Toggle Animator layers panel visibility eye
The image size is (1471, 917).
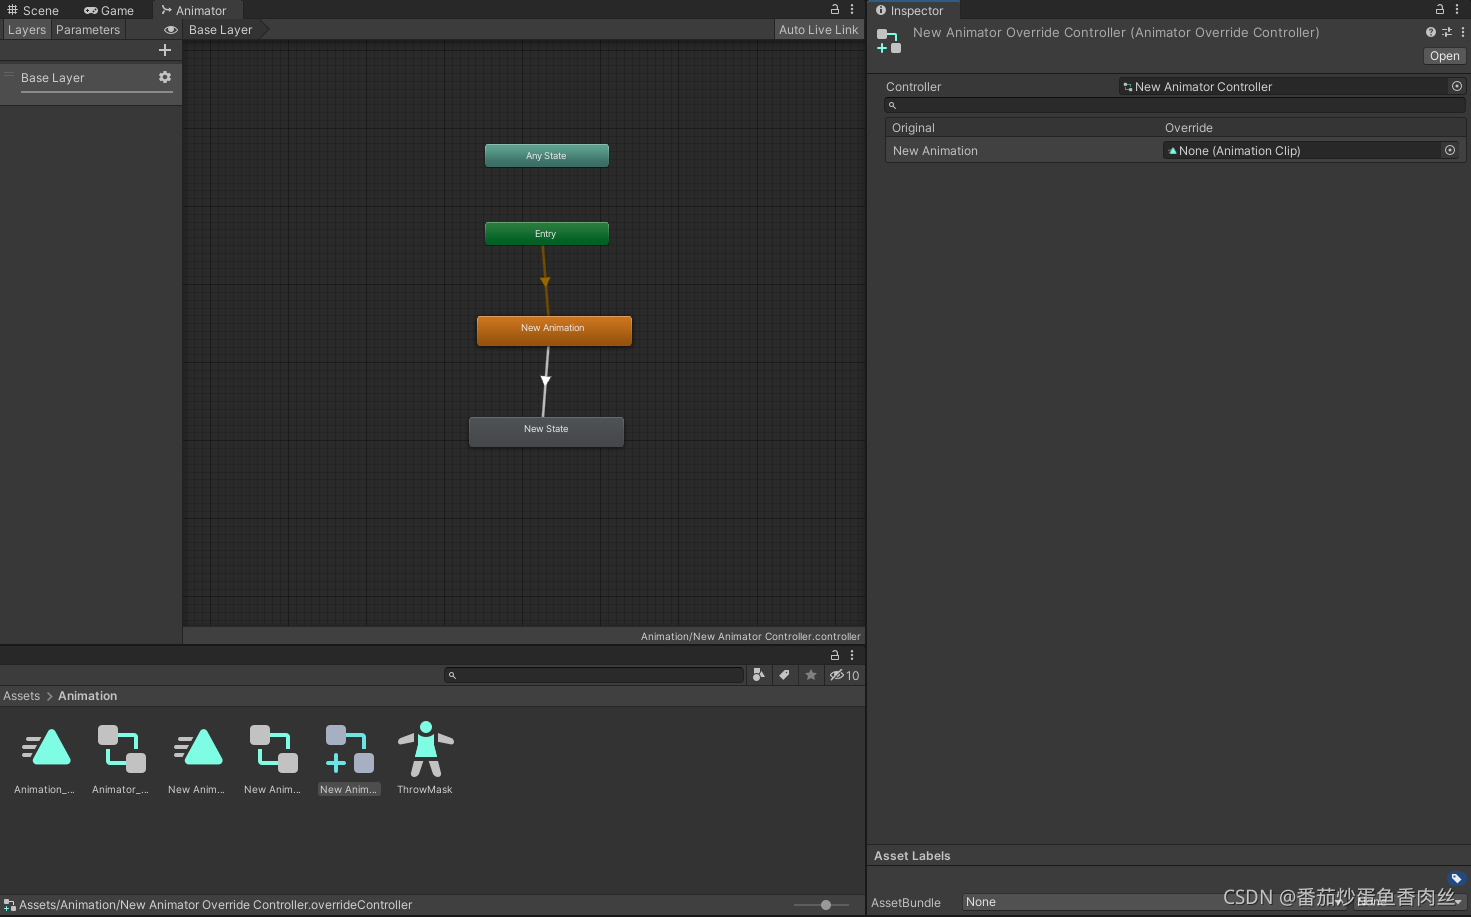tap(171, 30)
